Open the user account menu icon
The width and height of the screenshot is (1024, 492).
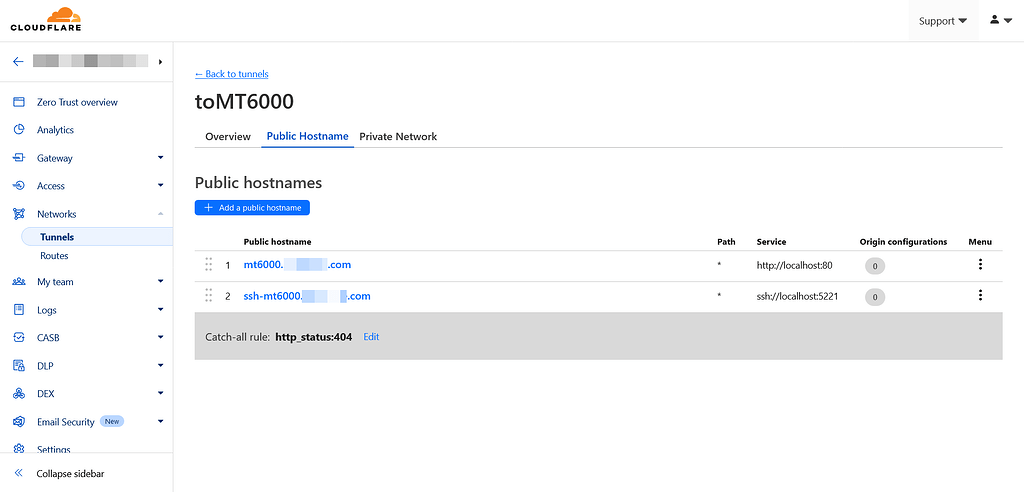(x=1000, y=20)
